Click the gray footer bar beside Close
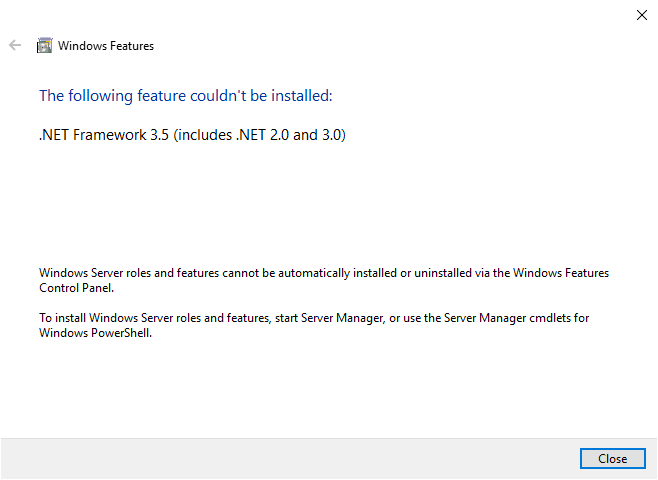Viewport: 658px width, 480px height. 290,459
